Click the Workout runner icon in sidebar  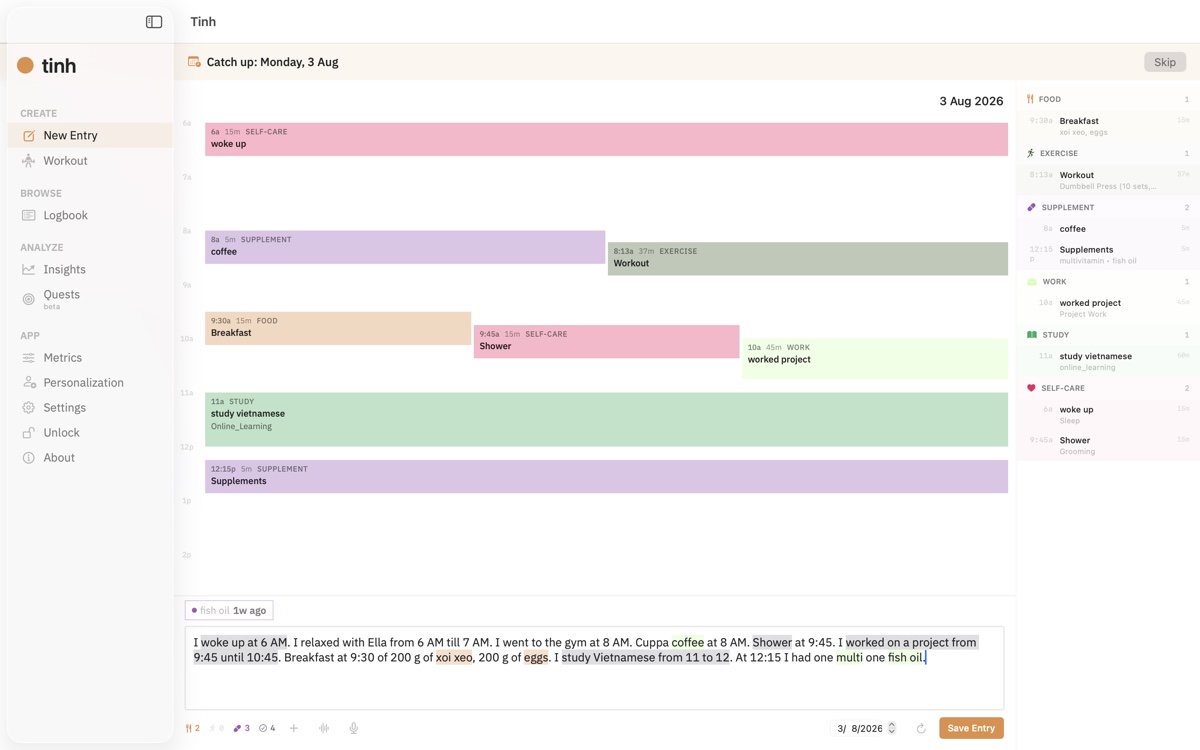tap(28, 160)
